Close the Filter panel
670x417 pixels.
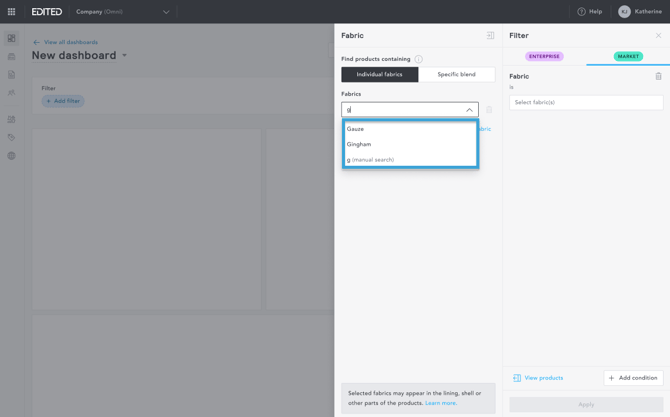(x=658, y=35)
